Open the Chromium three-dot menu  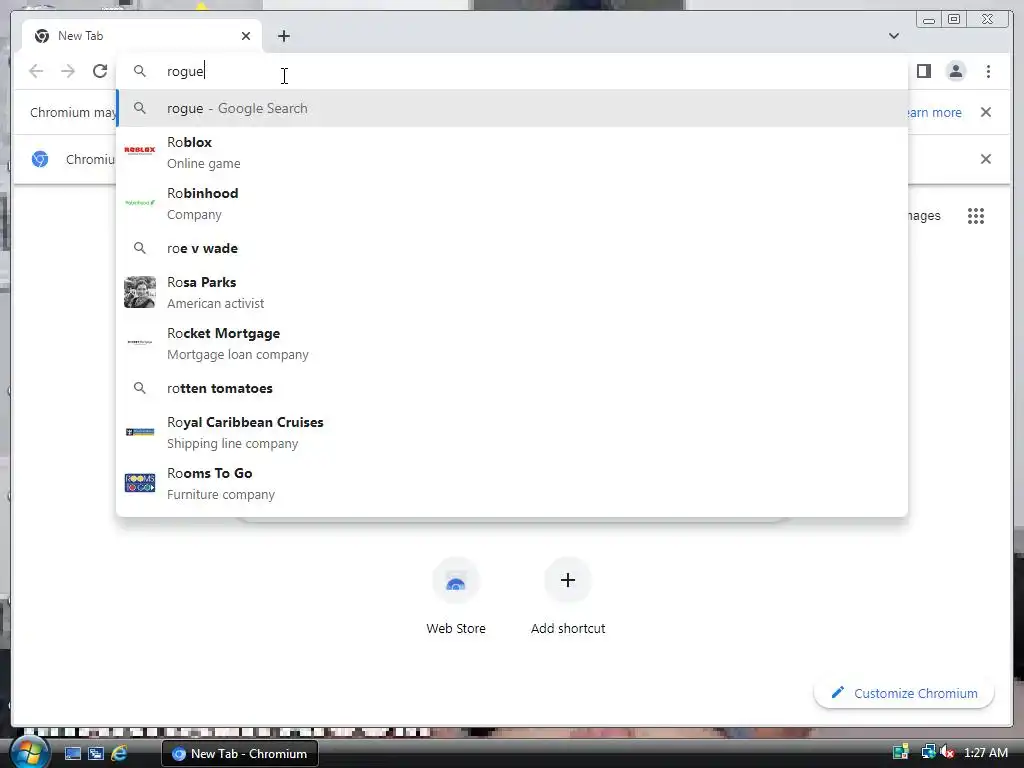pyautogui.click(x=988, y=71)
